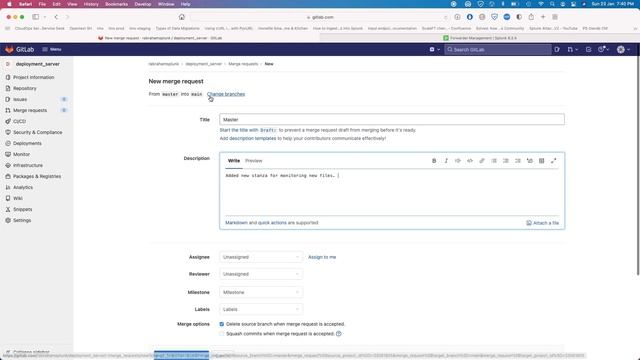Open the To-Do list icon in header
Screen dimensions: 640x360
point(589,49)
